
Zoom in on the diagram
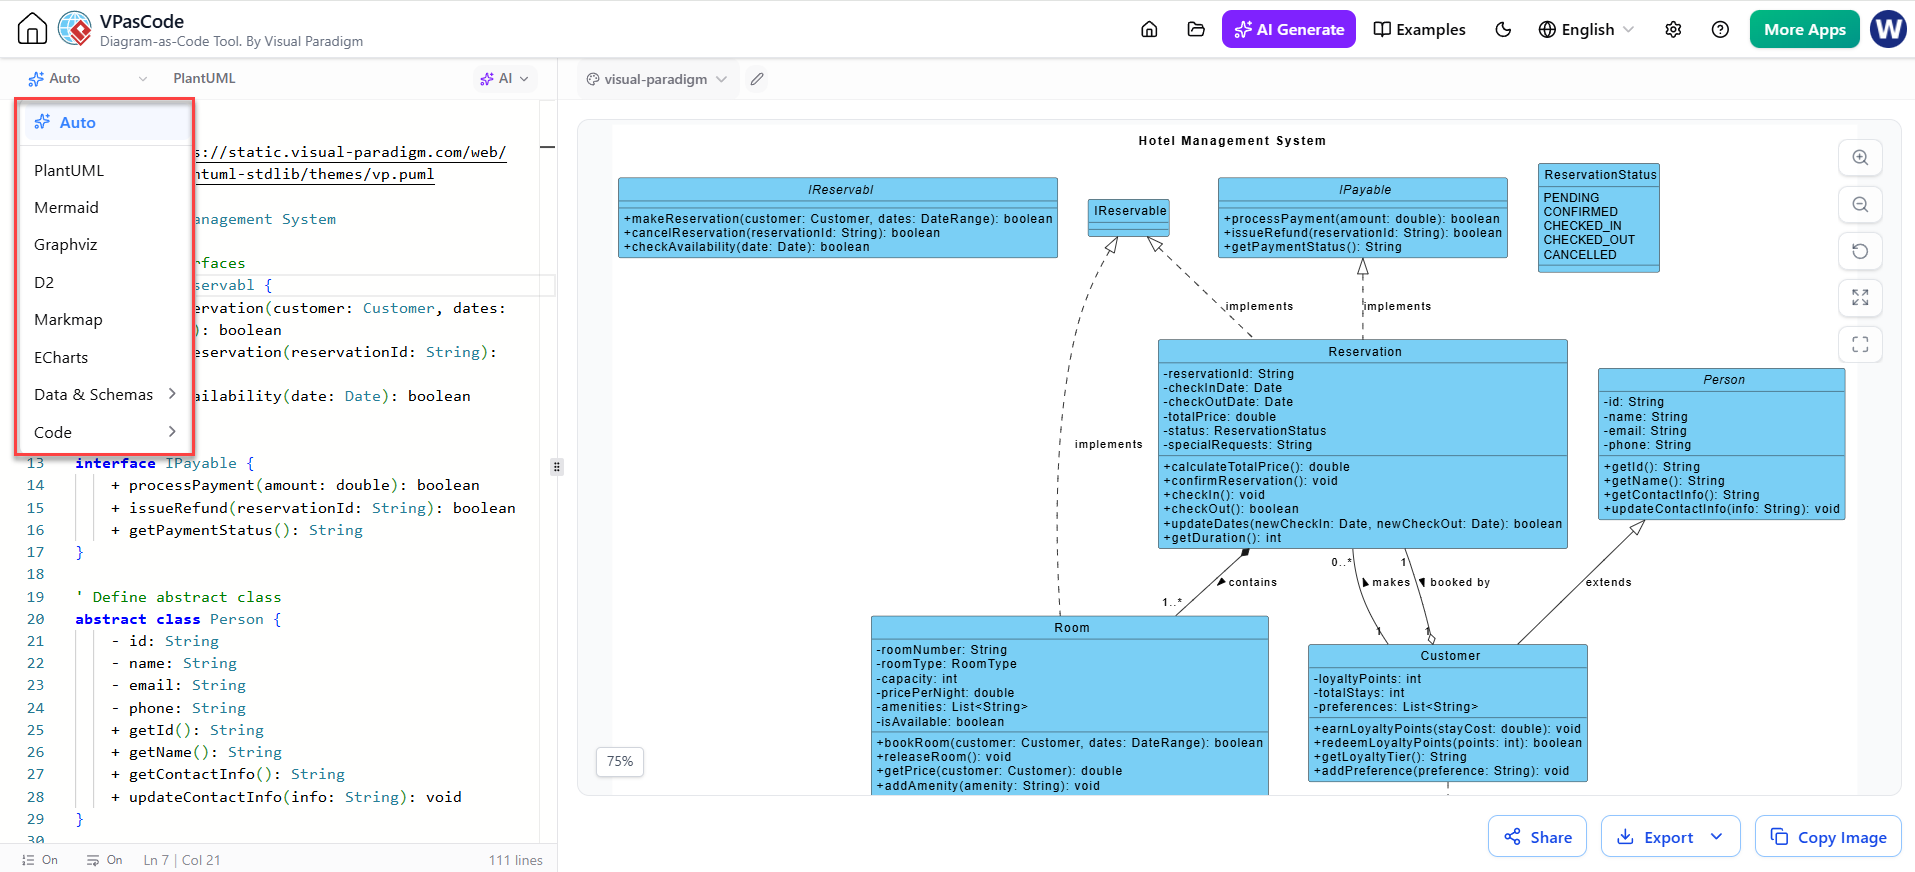click(1860, 158)
